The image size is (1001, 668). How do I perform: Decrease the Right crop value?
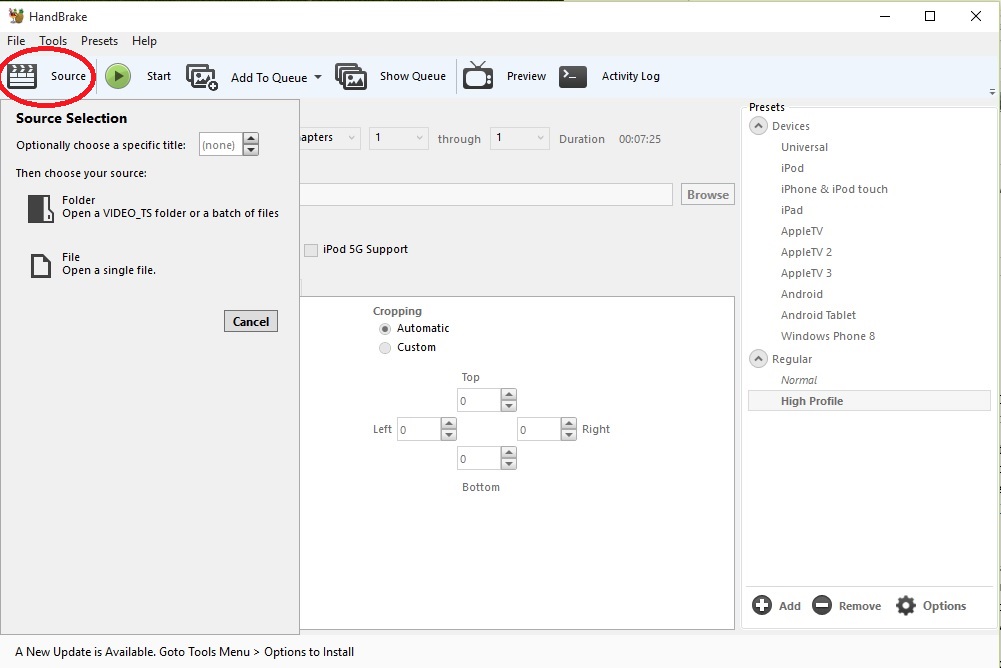click(569, 435)
